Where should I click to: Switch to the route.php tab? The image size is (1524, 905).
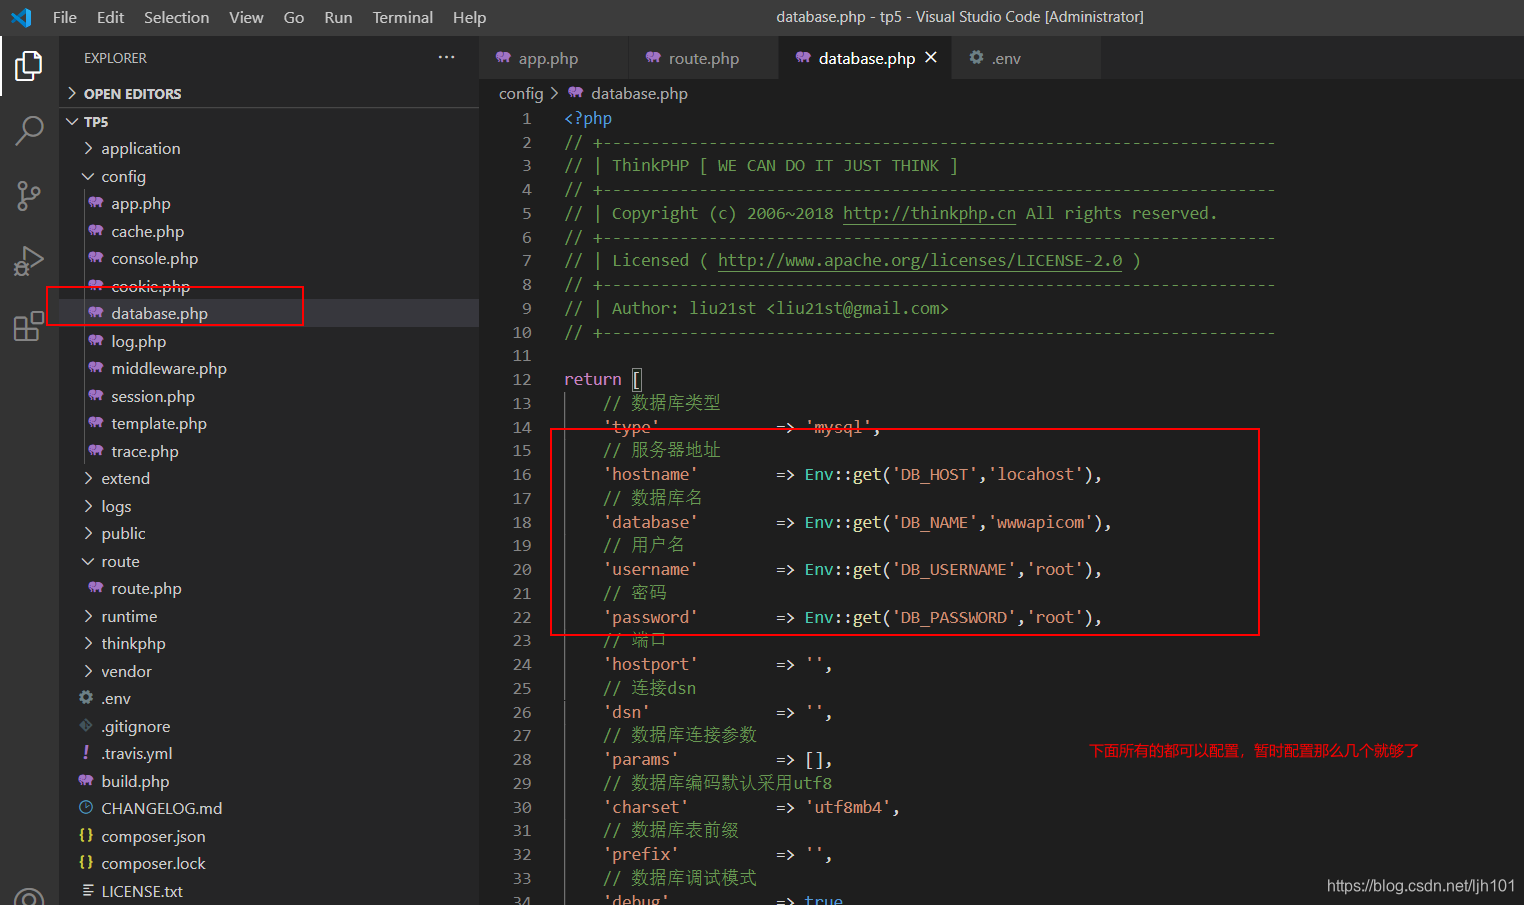tap(704, 58)
